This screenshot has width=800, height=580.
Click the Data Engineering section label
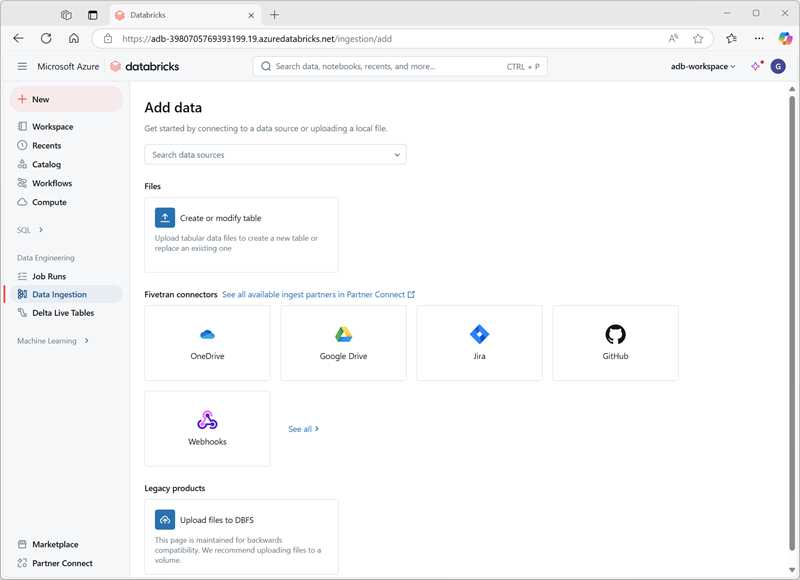click(x=46, y=258)
